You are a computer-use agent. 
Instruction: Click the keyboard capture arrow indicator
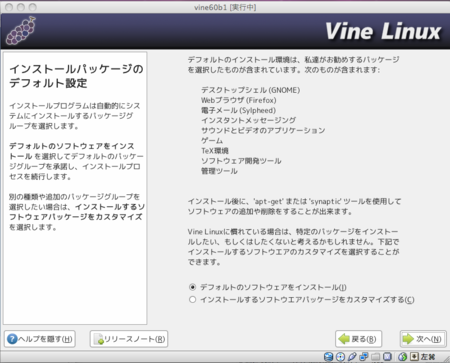414,356
